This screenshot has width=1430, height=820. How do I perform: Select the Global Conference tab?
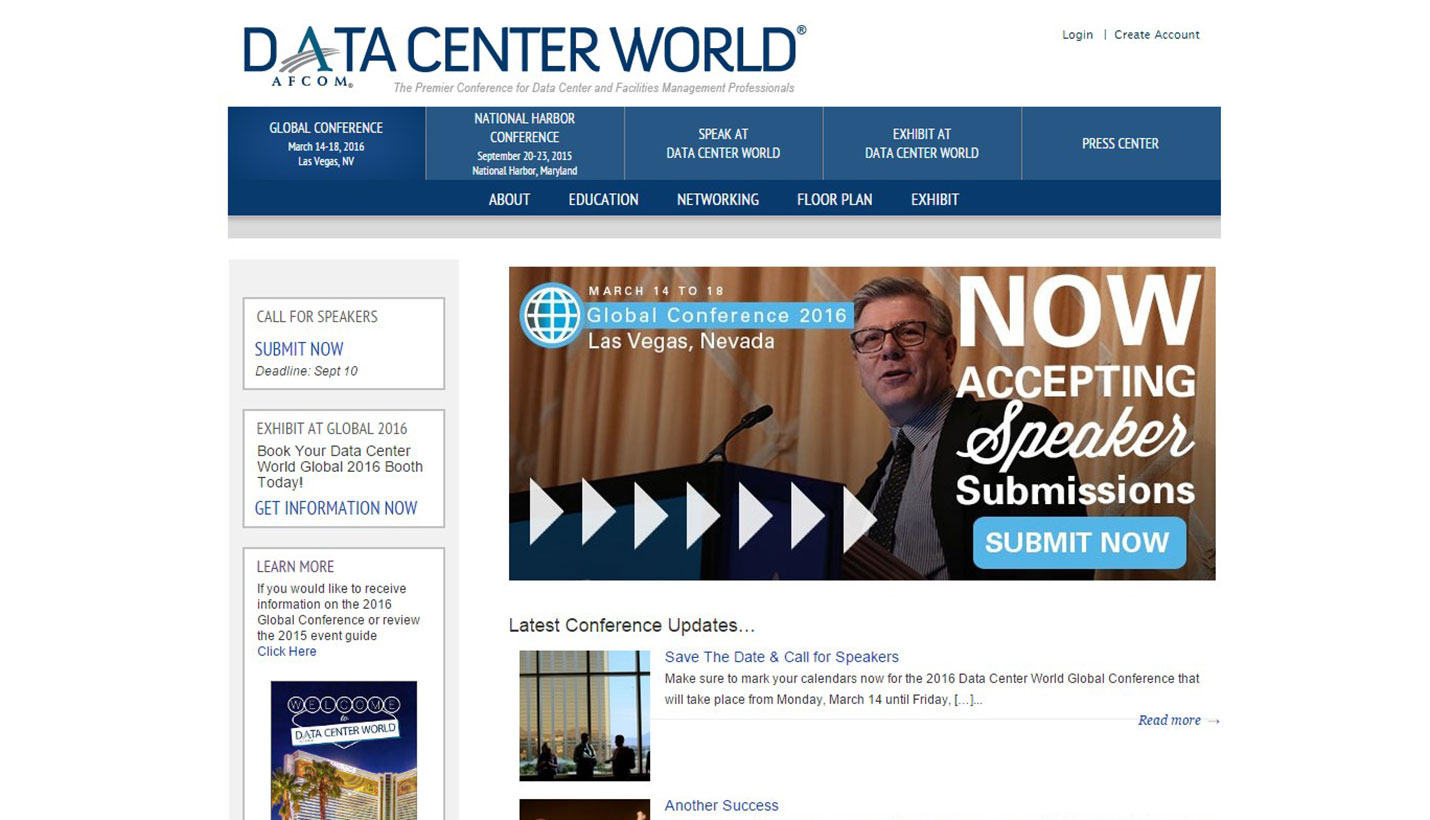[x=326, y=143]
